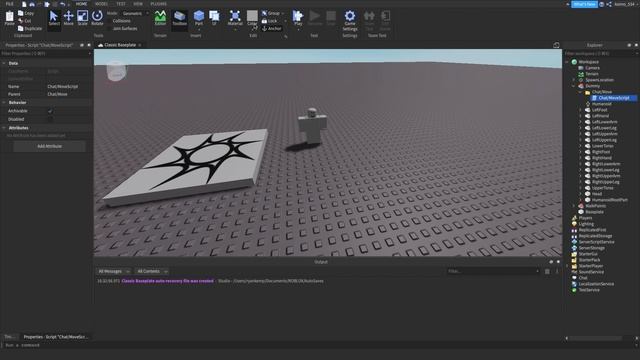Open the UI insert tool
The width and height of the screenshot is (640, 360).
coord(214,18)
